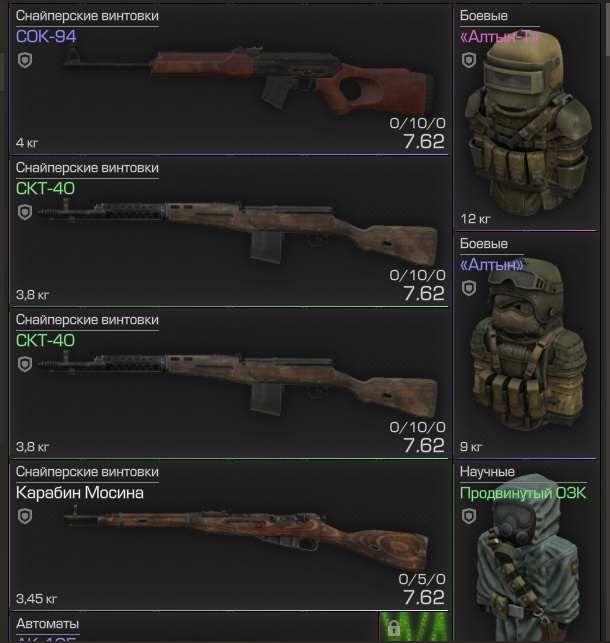Open Продвинутый ОЗК suit title
The image size is (610, 643).
click(523, 493)
